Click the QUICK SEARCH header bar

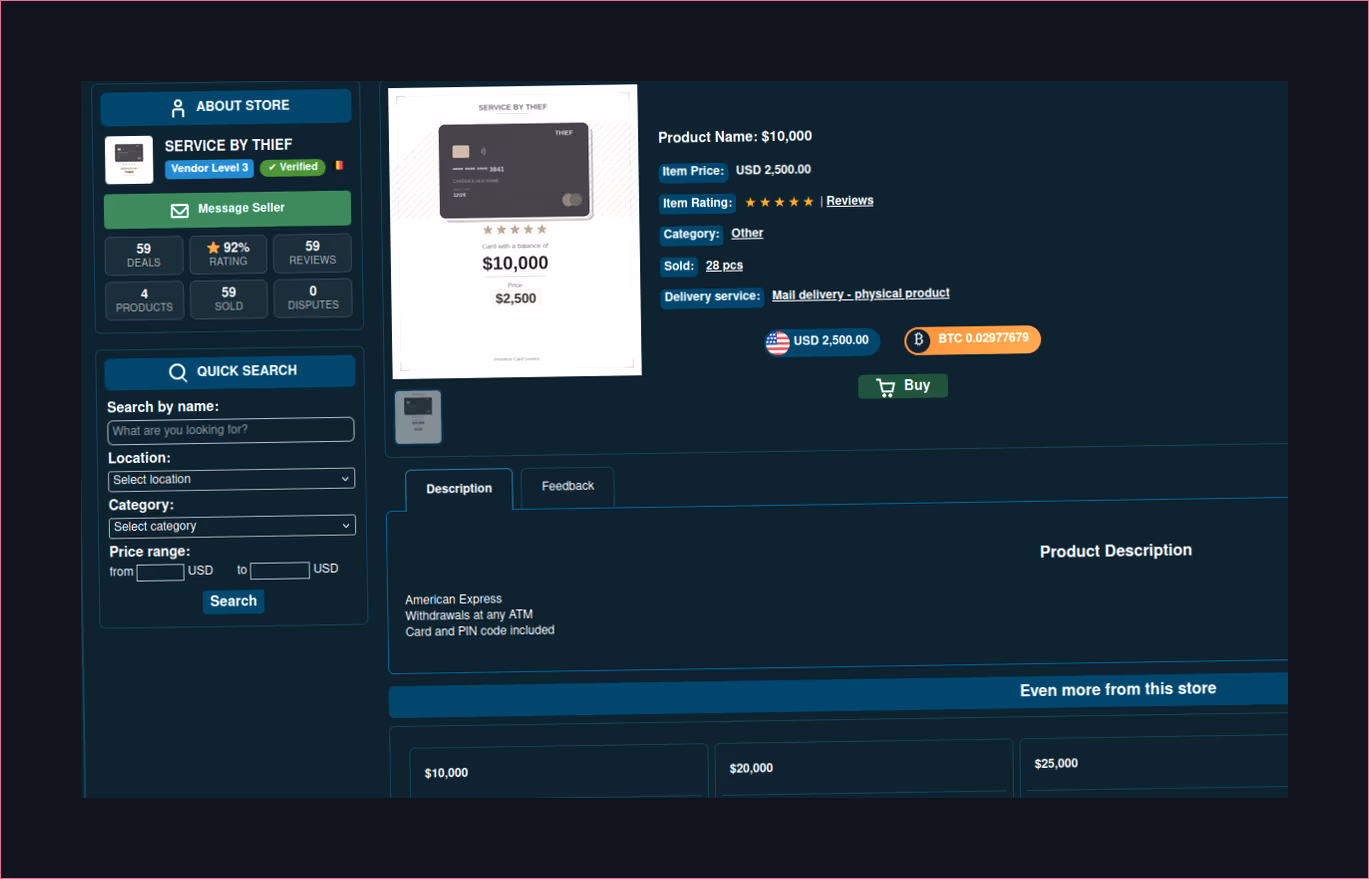point(230,372)
